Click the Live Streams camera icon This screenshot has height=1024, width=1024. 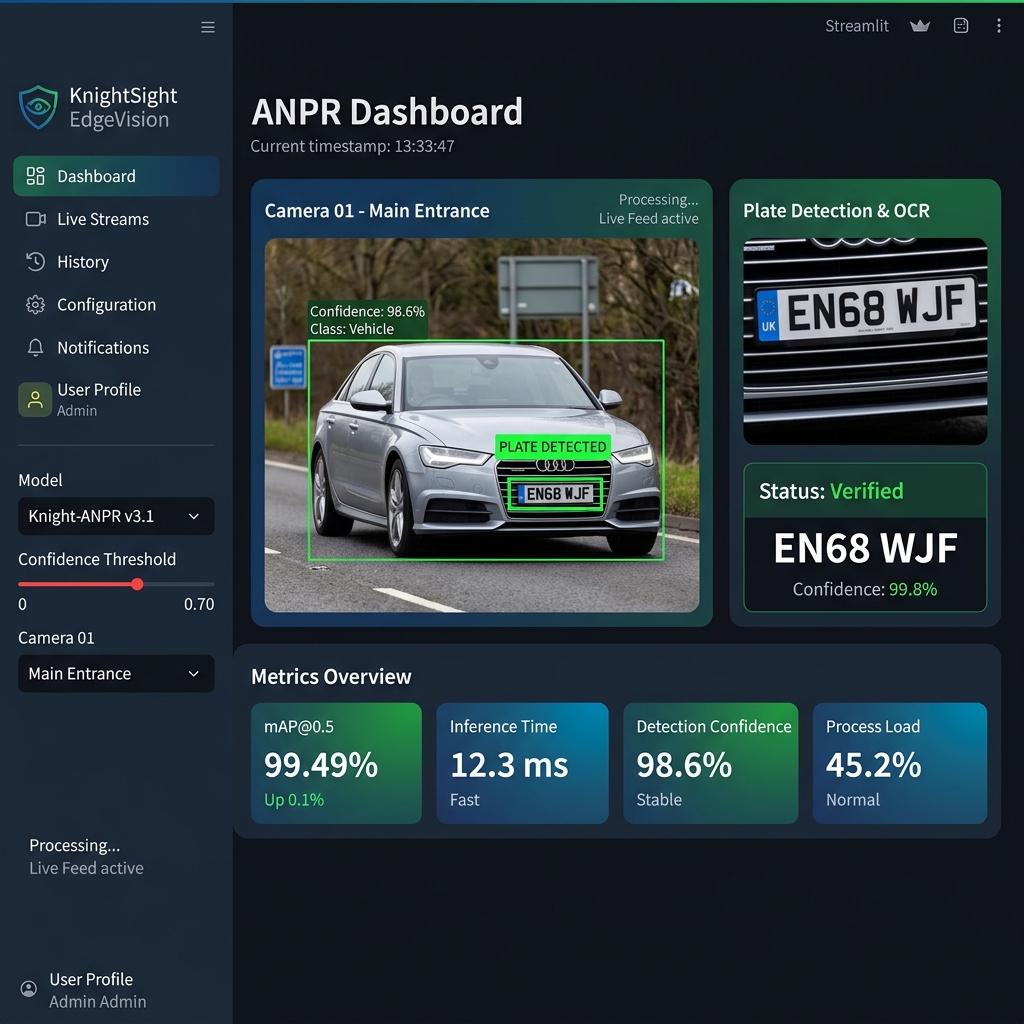(35, 219)
